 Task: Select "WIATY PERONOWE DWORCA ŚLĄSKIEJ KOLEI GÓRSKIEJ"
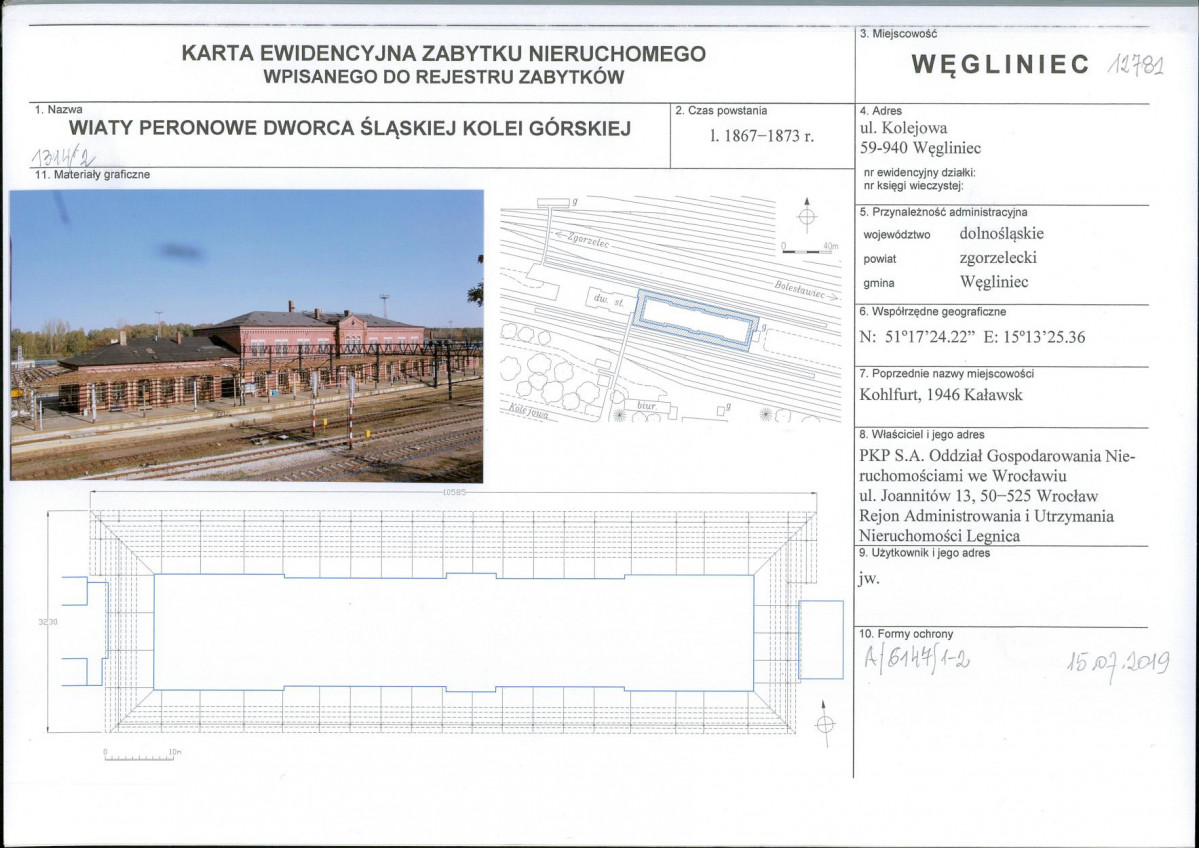[x=350, y=128]
